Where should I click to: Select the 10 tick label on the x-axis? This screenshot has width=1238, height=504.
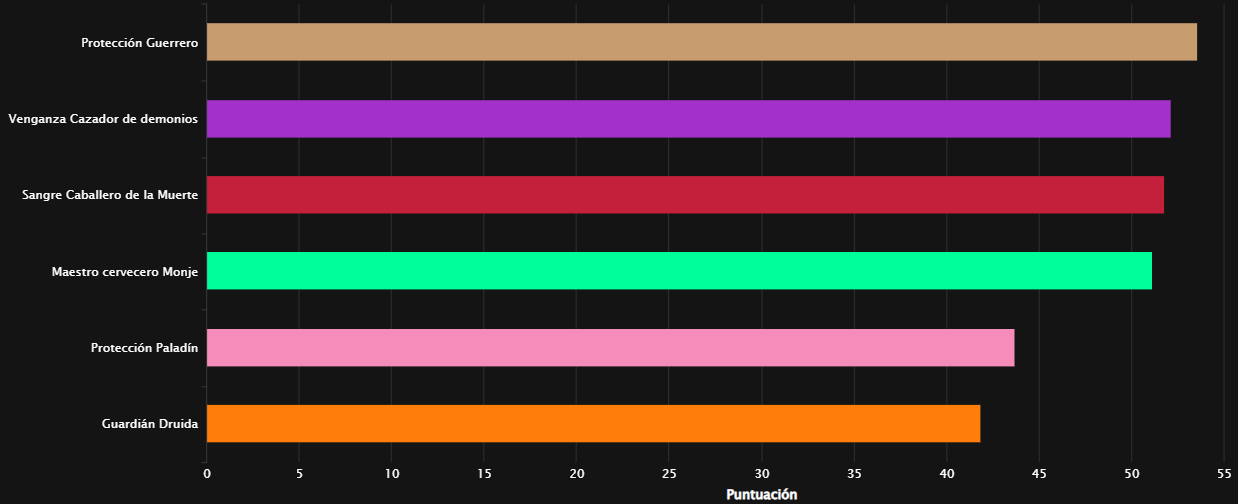coord(392,473)
